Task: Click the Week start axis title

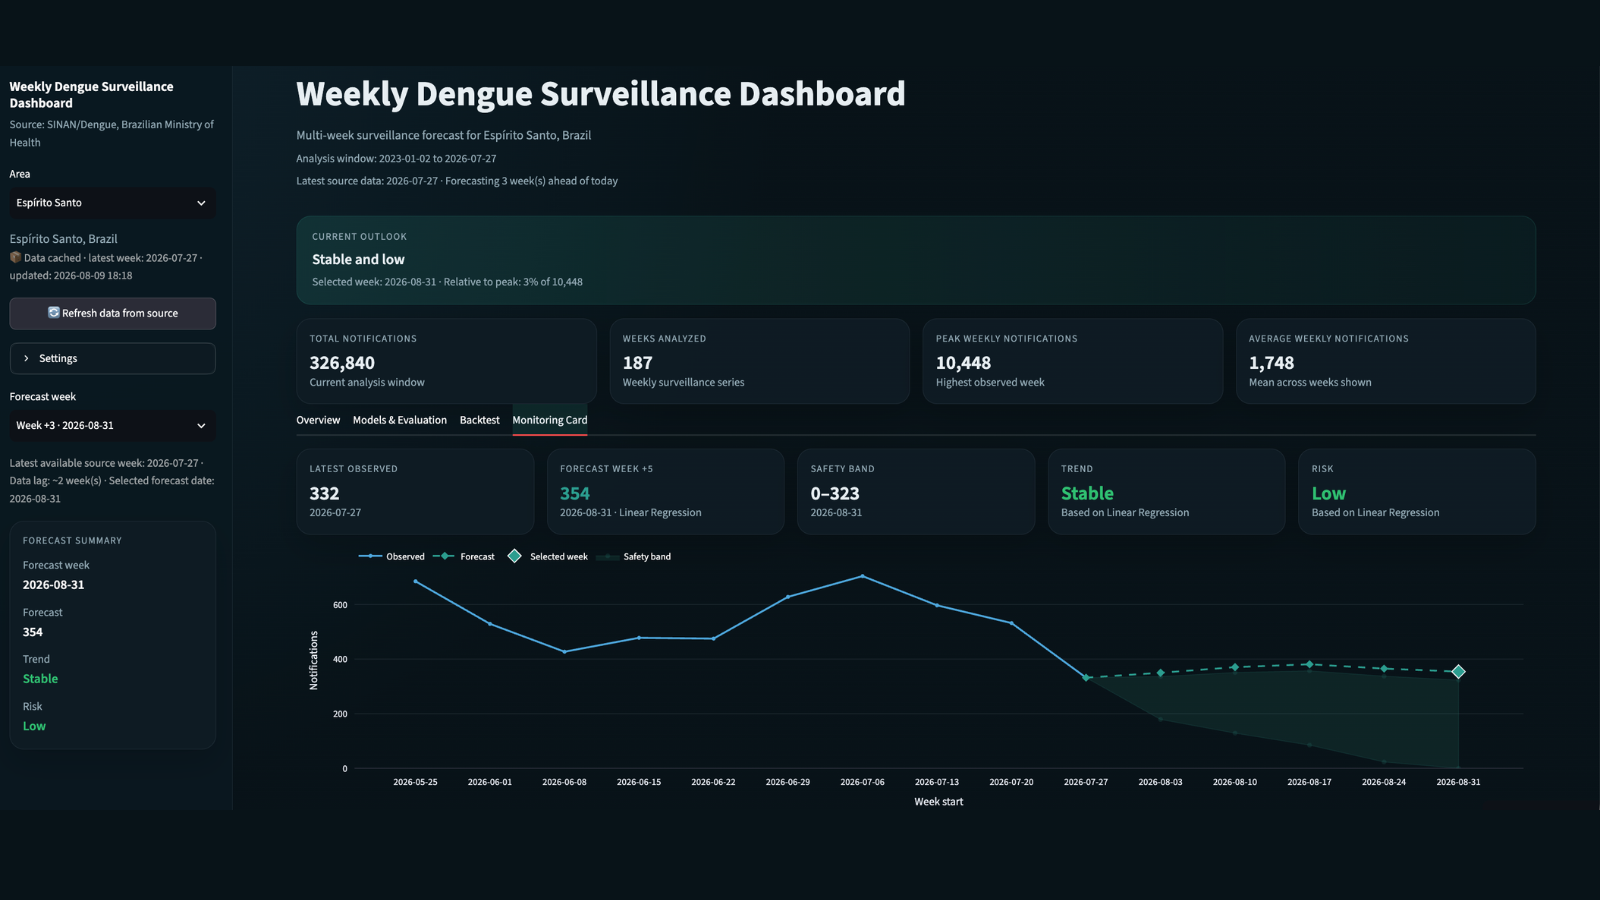Action: pos(939,802)
